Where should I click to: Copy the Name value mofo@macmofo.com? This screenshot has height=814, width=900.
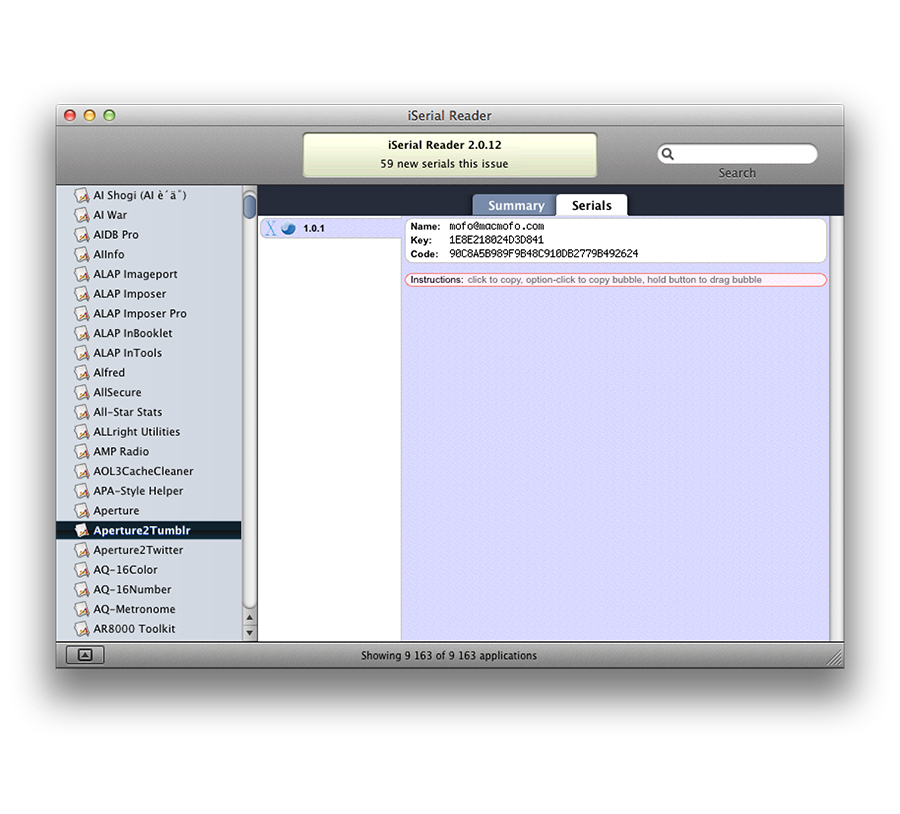tap(496, 226)
